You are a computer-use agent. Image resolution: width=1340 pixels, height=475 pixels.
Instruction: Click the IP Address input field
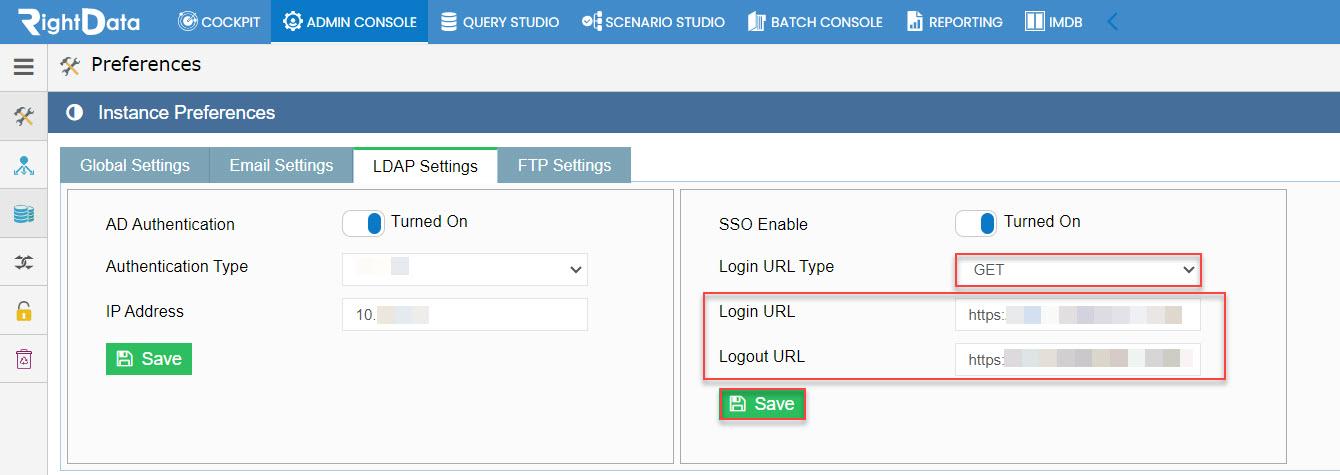pos(465,314)
